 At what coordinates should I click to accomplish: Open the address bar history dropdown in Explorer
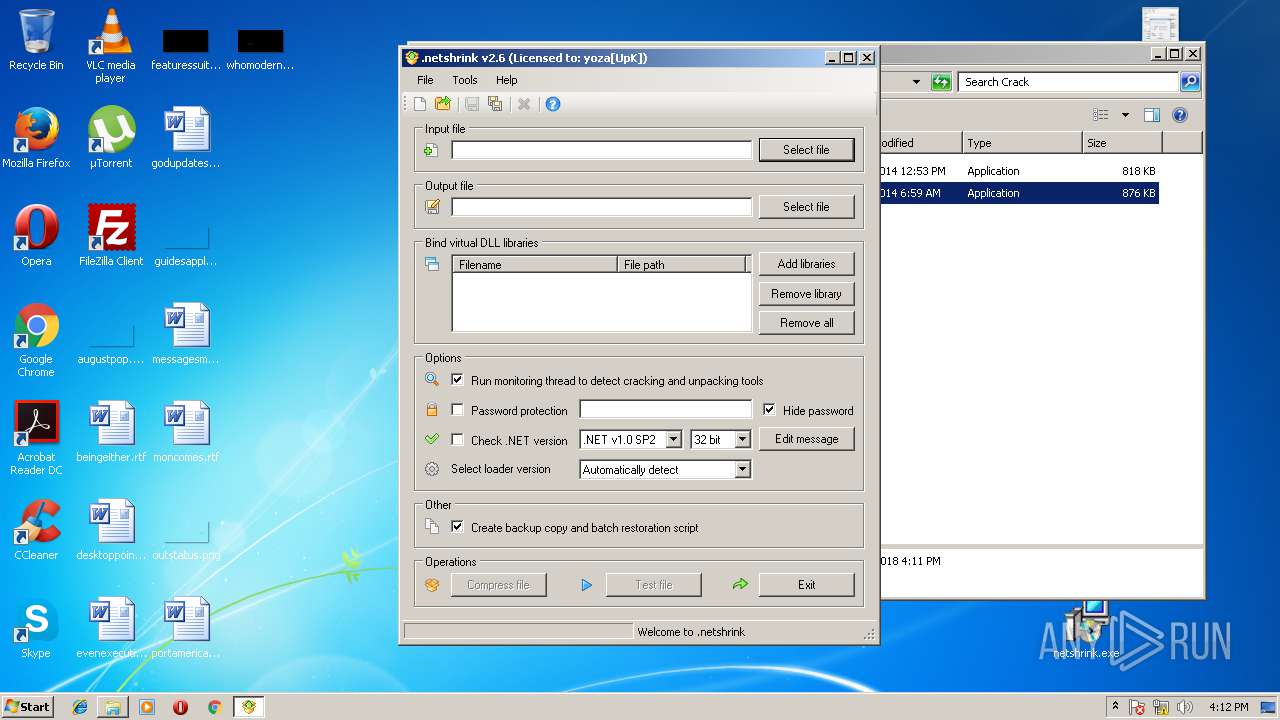[x=916, y=82]
